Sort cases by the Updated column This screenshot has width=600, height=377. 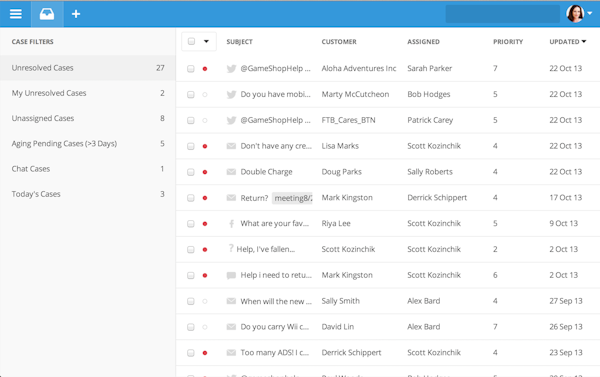pyautogui.click(x=567, y=42)
